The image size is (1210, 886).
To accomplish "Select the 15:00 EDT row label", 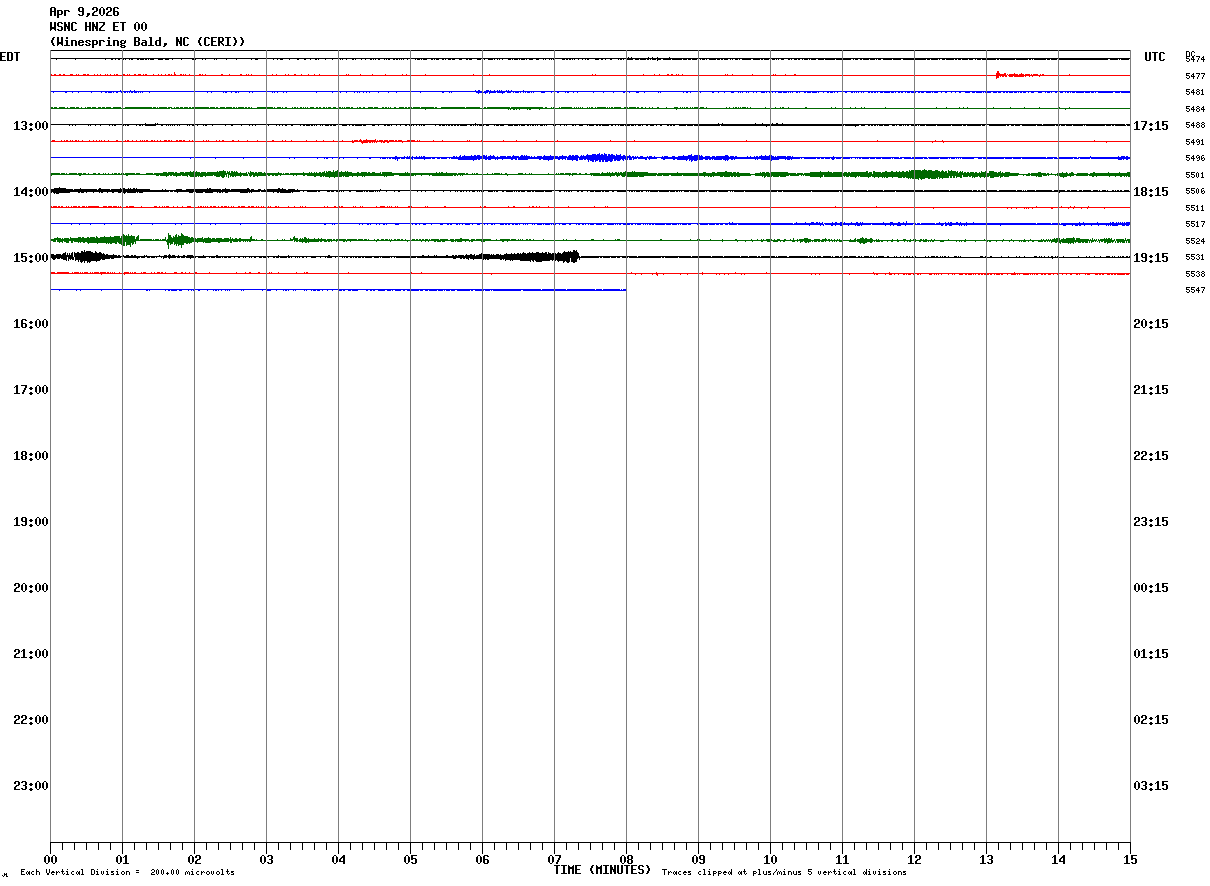I will (31, 258).
